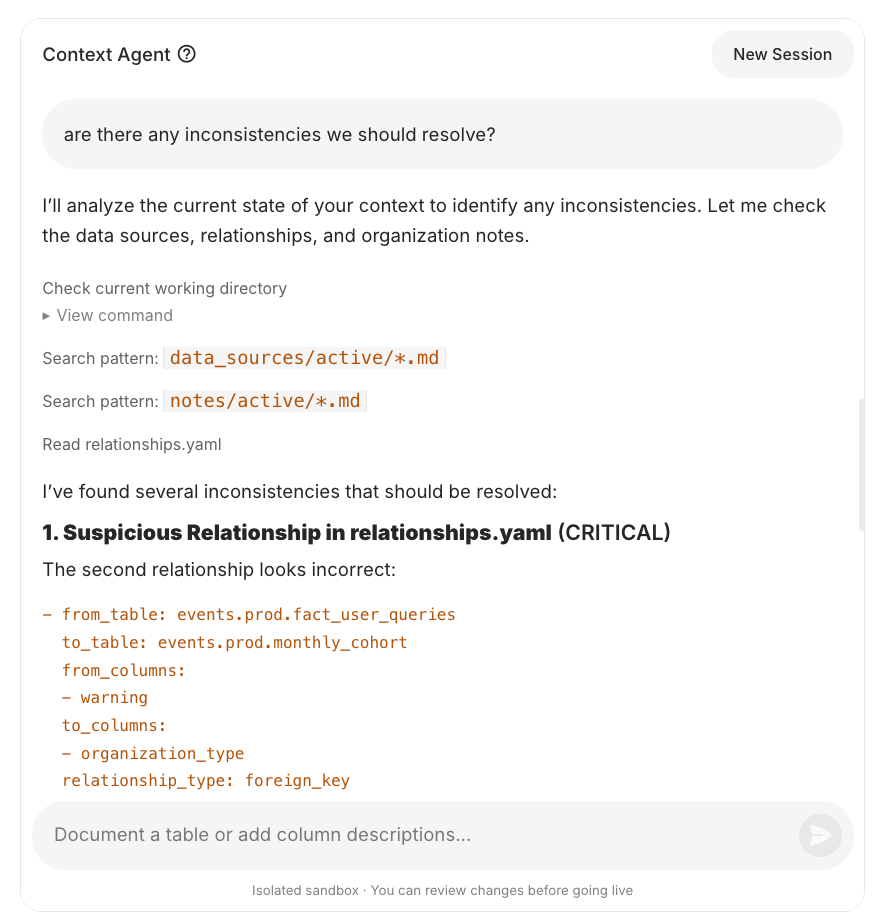Select the 'Read relationships.yaml' step
Viewport: 887px width, 923px height.
pos(132,444)
